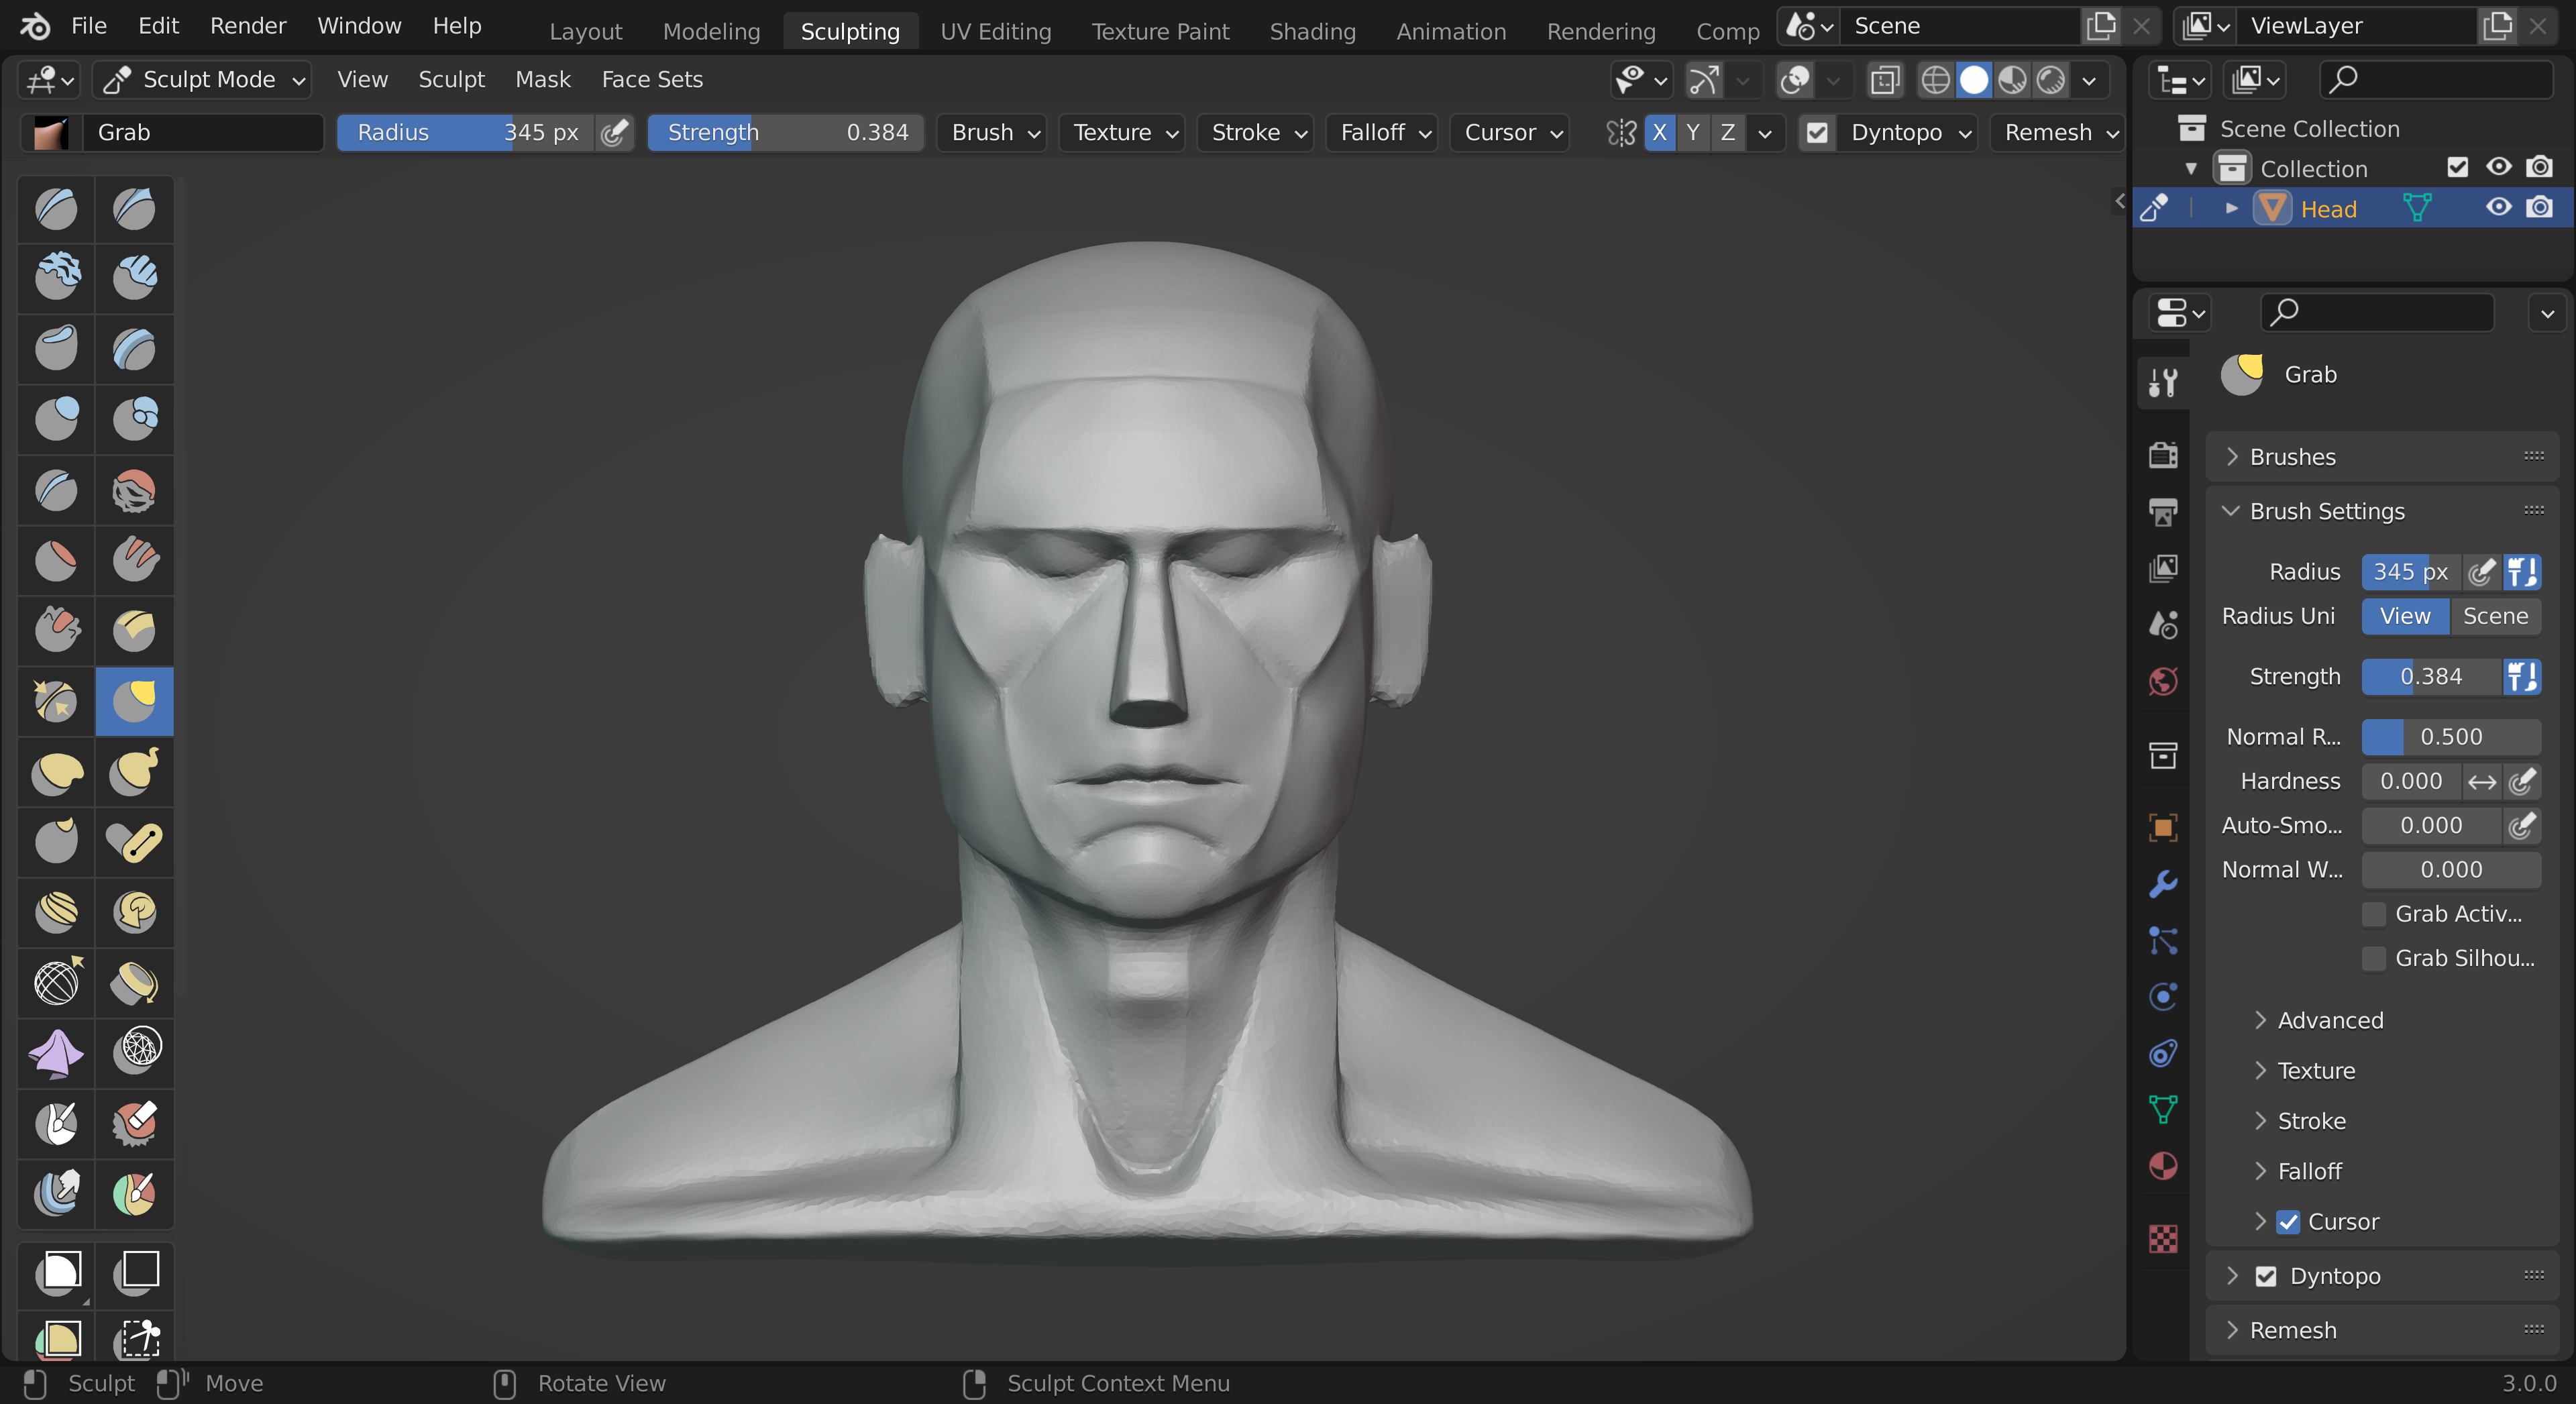Open the Face Sets menu
Image resolution: width=2576 pixels, height=1404 pixels.
[652, 79]
